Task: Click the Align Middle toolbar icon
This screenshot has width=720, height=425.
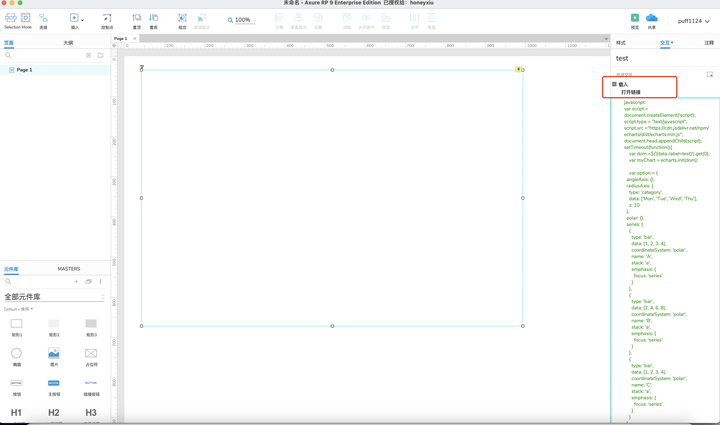Action: click(366, 18)
